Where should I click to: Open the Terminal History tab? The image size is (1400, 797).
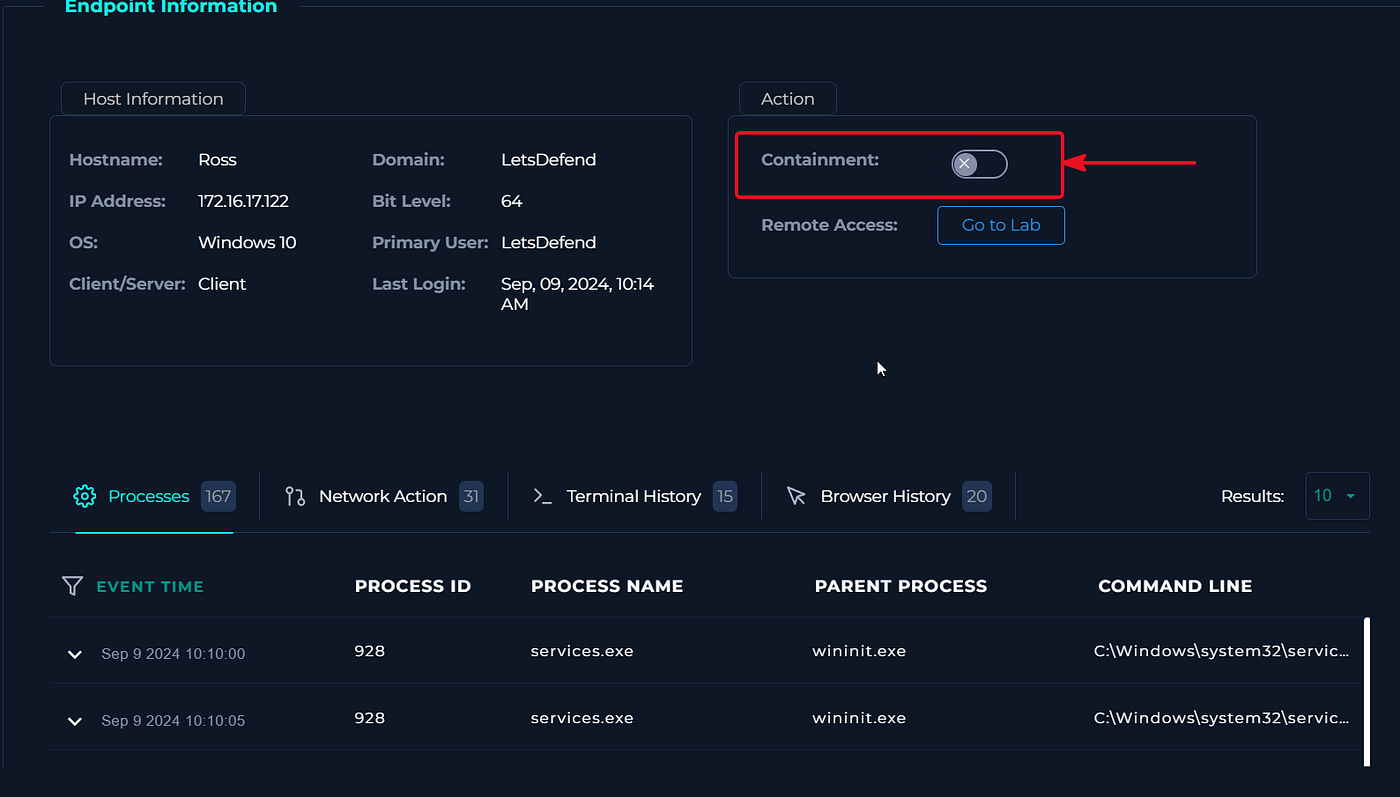(634, 496)
